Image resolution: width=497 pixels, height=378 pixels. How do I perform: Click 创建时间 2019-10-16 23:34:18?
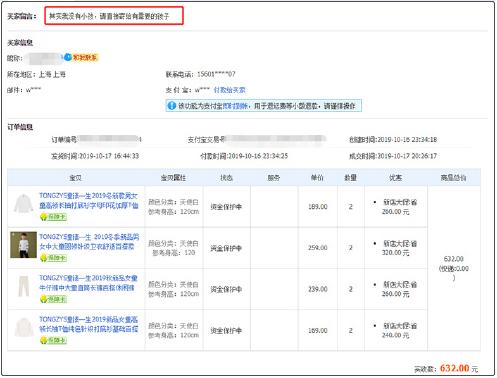click(393, 140)
